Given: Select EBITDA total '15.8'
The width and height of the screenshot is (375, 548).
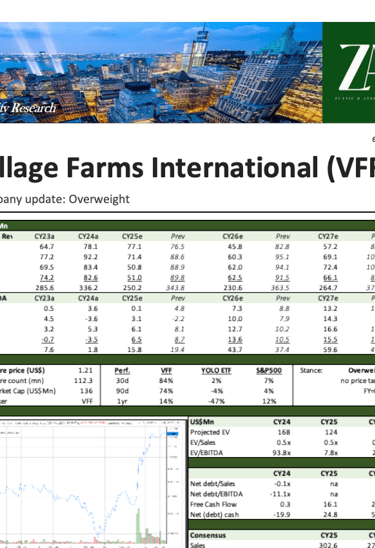Looking at the screenshot, I should 134,349.
